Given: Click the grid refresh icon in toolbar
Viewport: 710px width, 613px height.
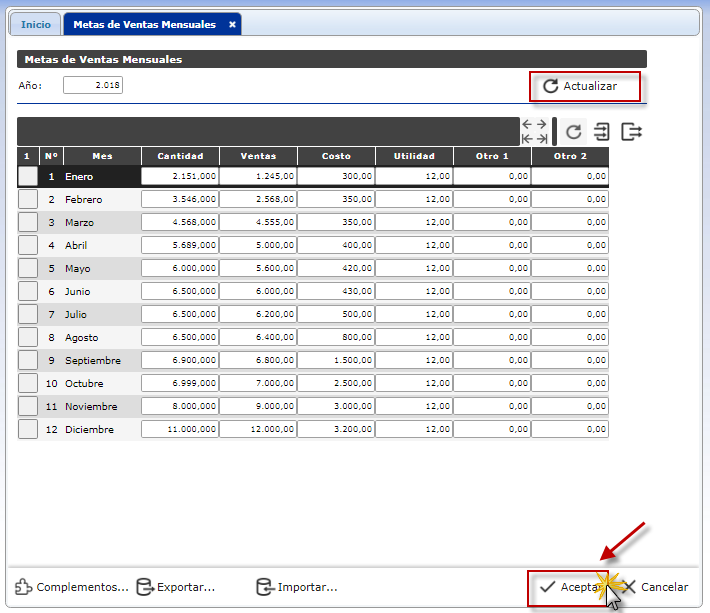Looking at the screenshot, I should point(573,132).
